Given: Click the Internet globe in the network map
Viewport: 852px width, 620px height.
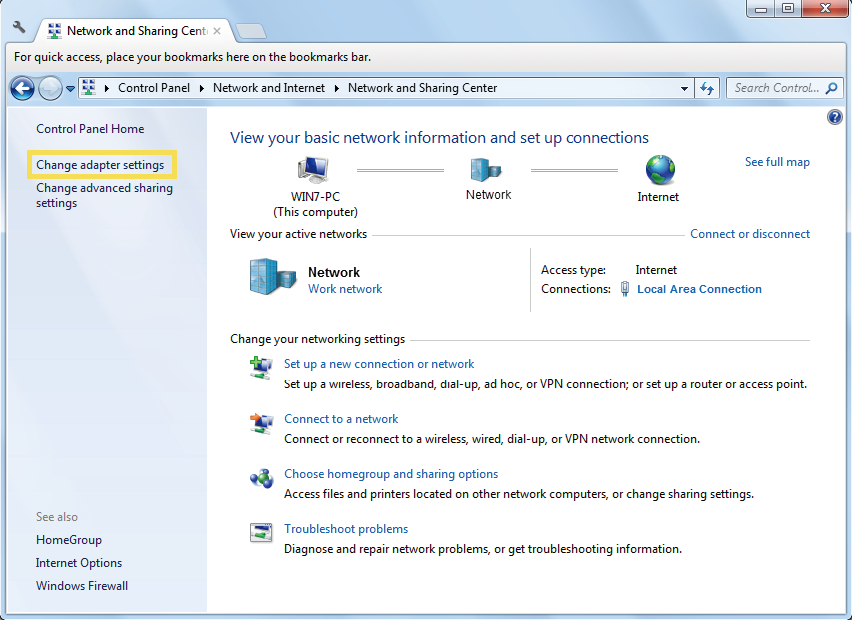Looking at the screenshot, I should coord(658,169).
